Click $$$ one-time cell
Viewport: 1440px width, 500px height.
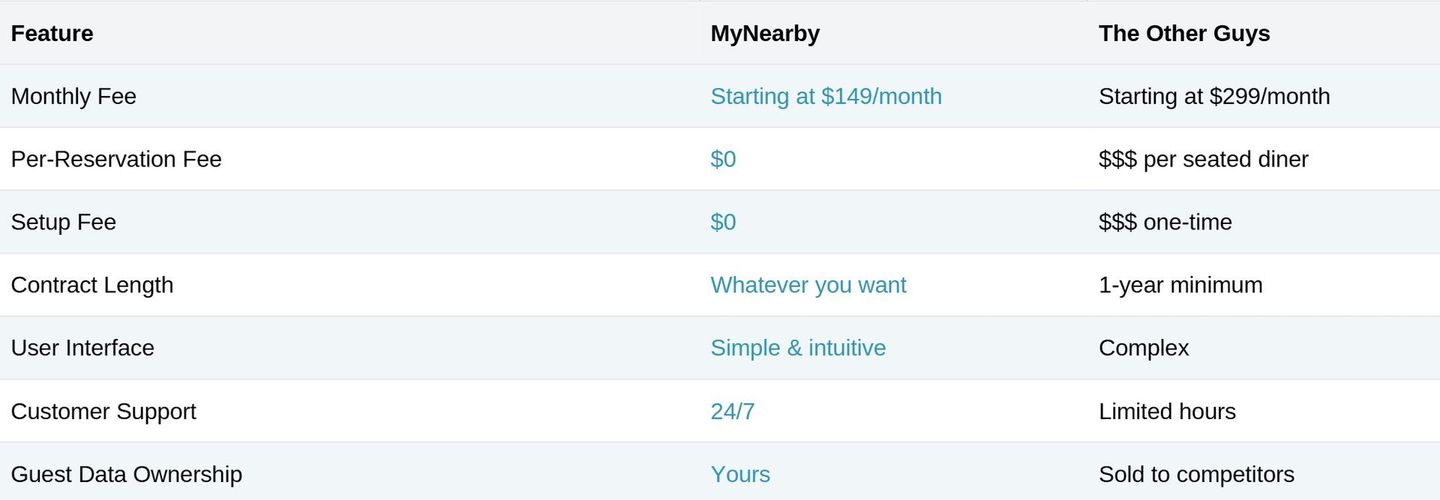(x=1165, y=222)
